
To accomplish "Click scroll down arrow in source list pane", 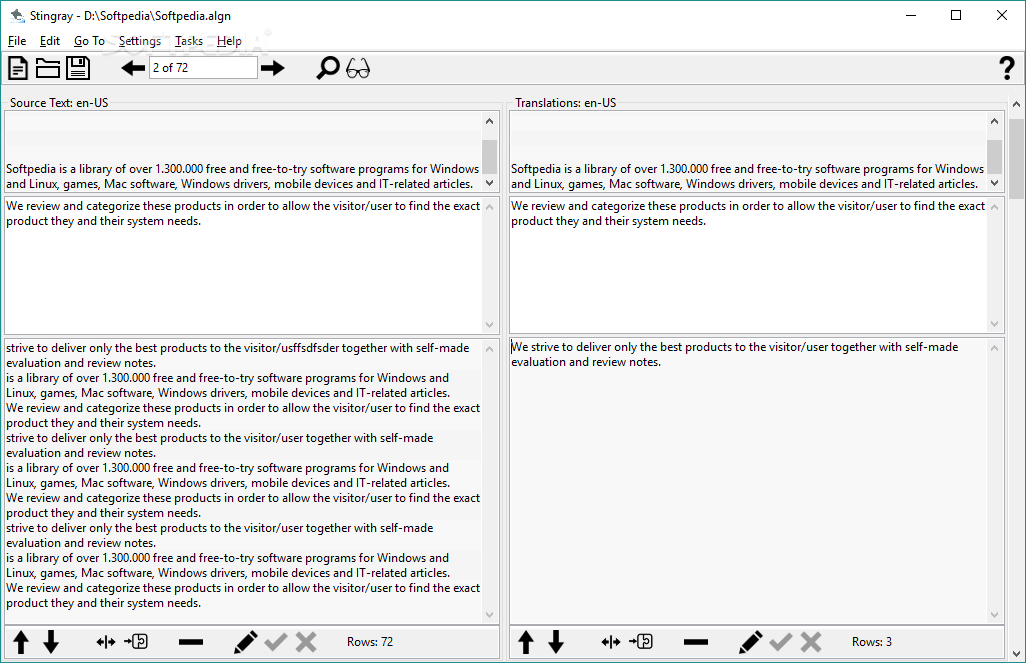I will click(x=489, y=615).
